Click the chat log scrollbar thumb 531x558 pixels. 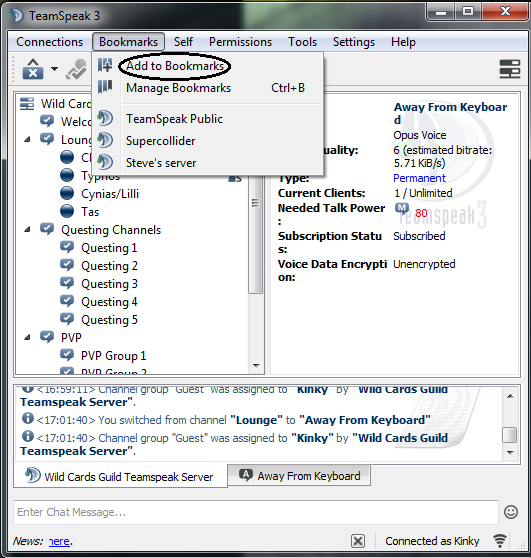(x=510, y=435)
